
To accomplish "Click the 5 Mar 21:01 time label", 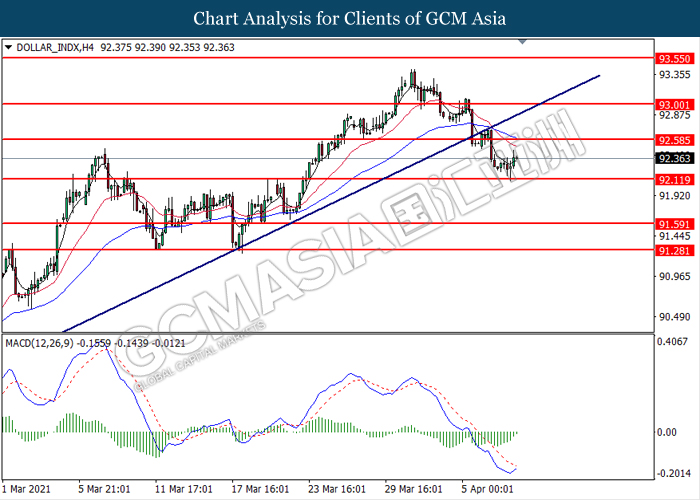I will tap(104, 489).
